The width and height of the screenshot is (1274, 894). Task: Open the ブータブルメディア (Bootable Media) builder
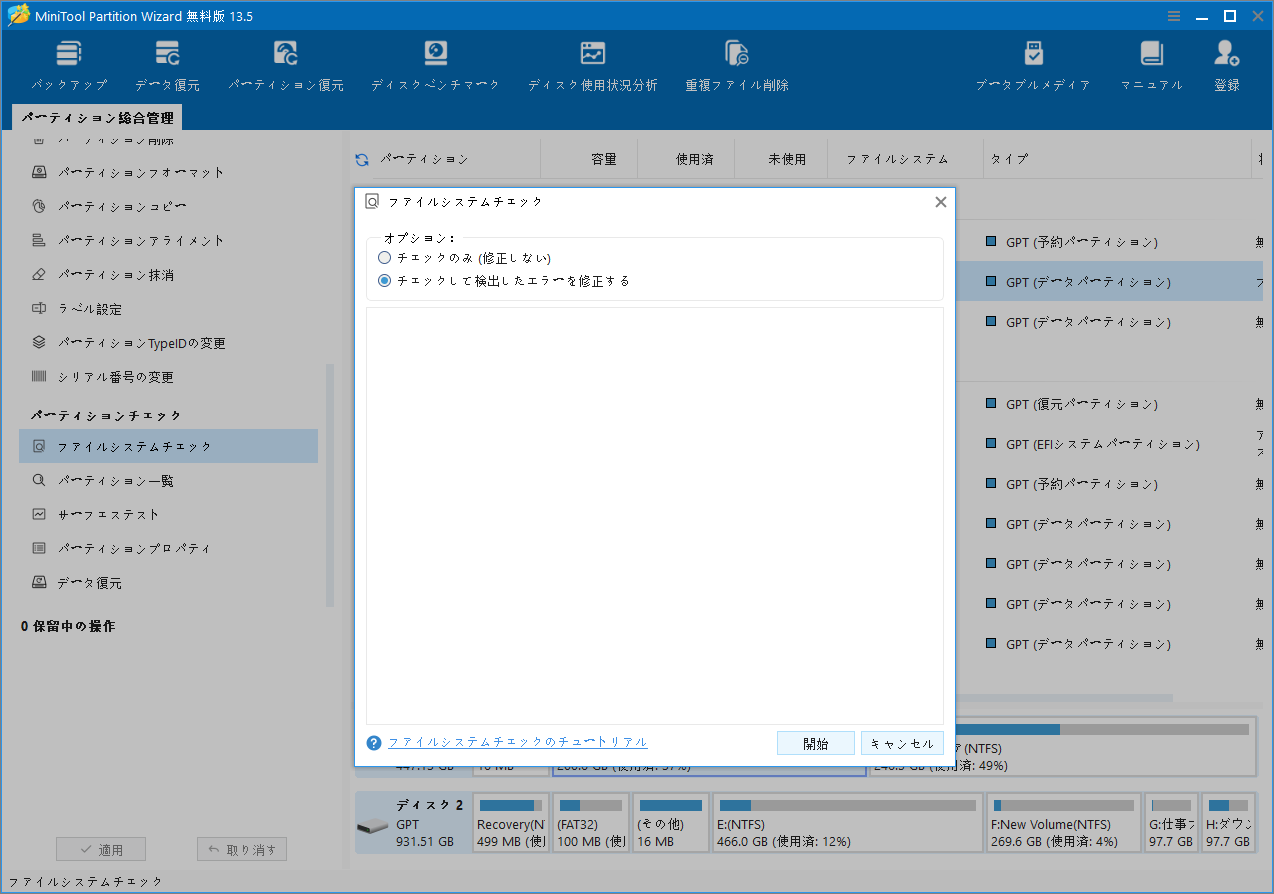(x=1033, y=62)
